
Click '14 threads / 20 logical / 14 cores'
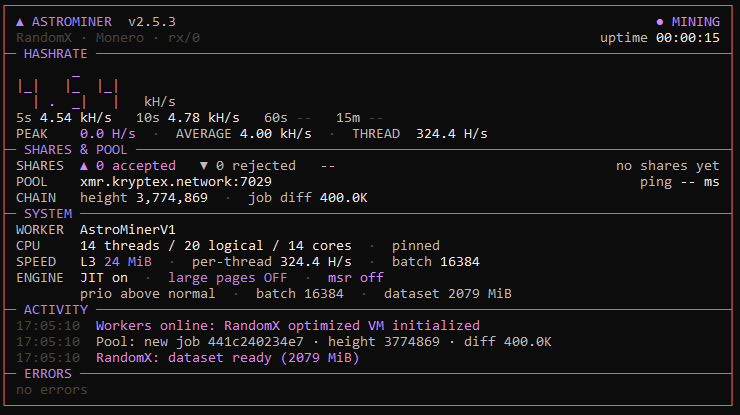tap(216, 246)
